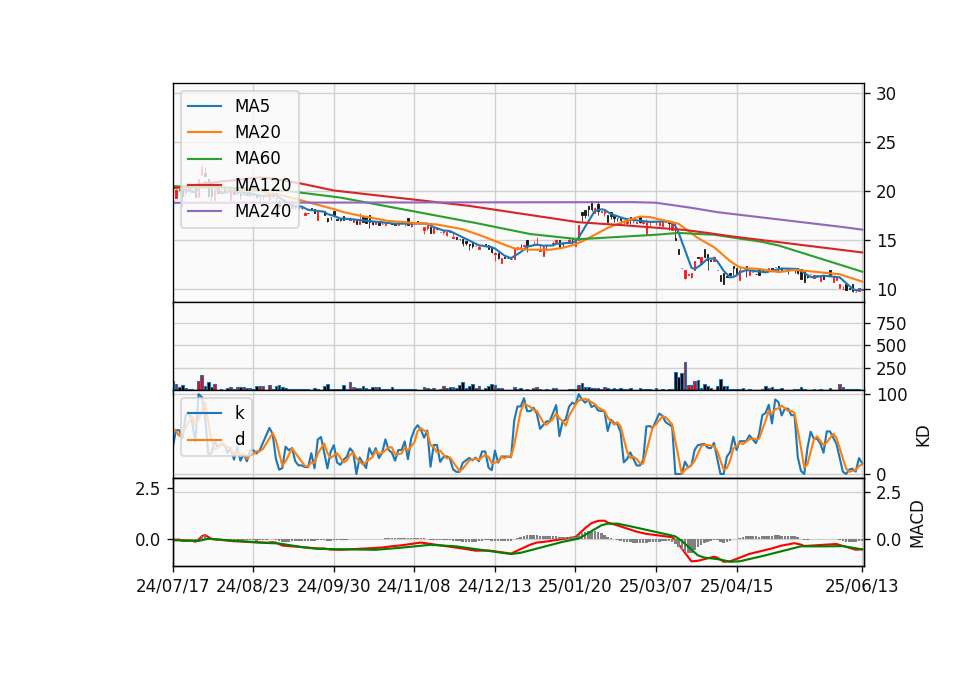
Task: Click the purple MA240 legend line sample
Action: point(204,211)
